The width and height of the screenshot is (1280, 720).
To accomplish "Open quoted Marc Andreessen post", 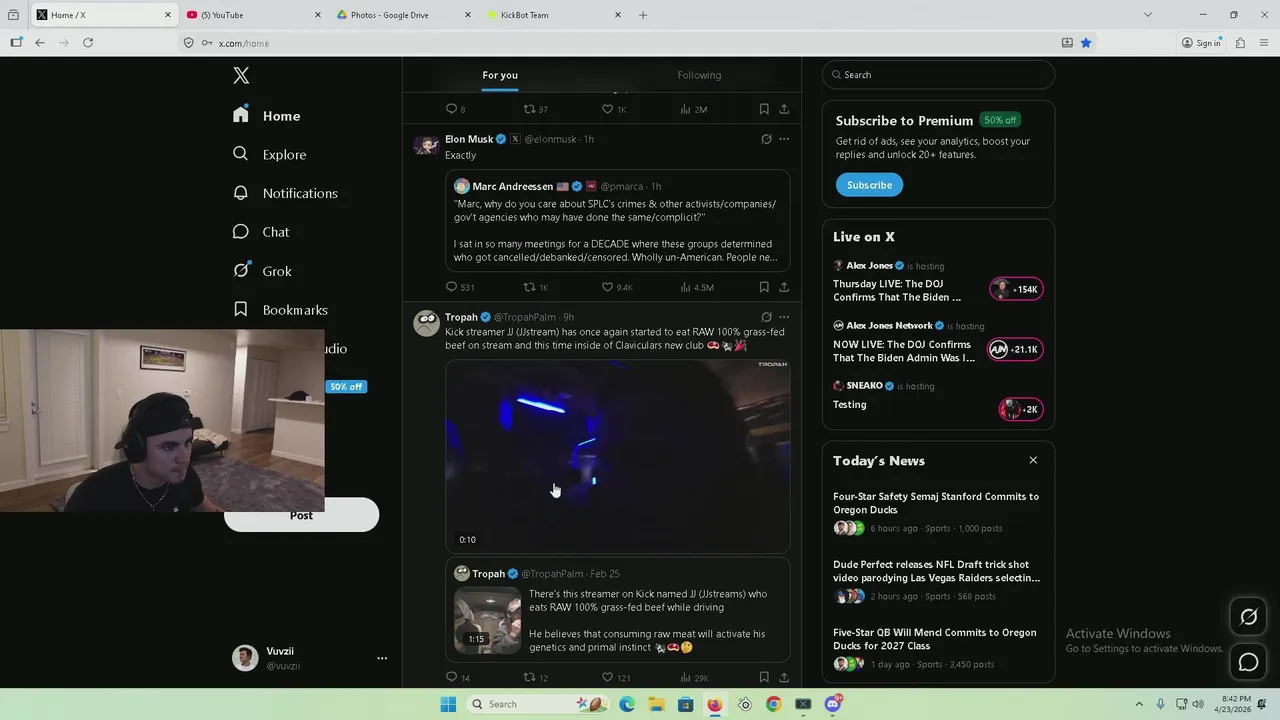I will tap(618, 221).
